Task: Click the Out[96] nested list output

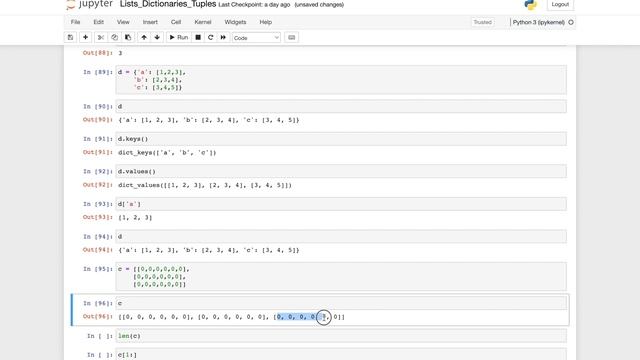Action: pos(231,317)
